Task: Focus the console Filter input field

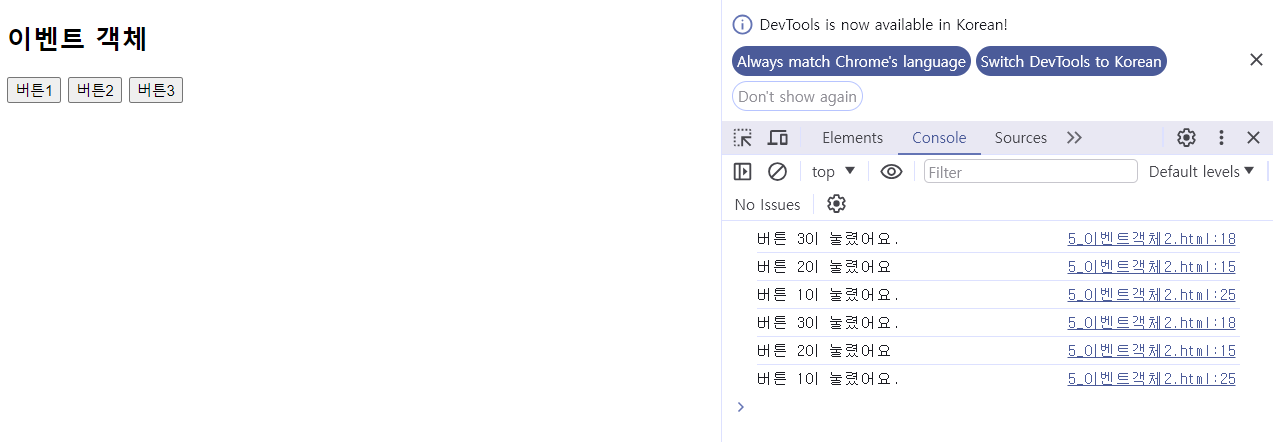Action: click(x=1031, y=172)
